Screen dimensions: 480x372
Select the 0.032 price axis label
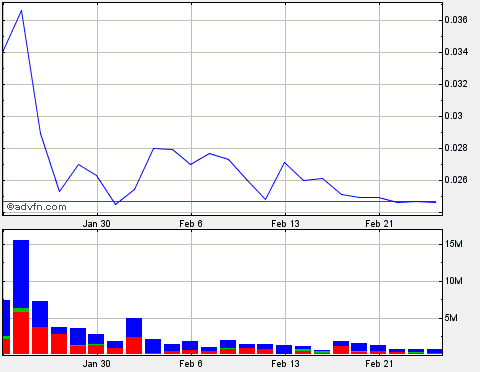tap(456, 84)
